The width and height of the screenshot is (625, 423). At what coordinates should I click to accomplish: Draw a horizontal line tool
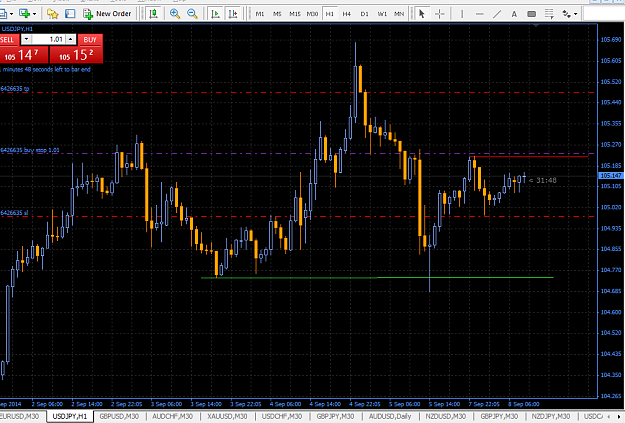click(x=480, y=14)
